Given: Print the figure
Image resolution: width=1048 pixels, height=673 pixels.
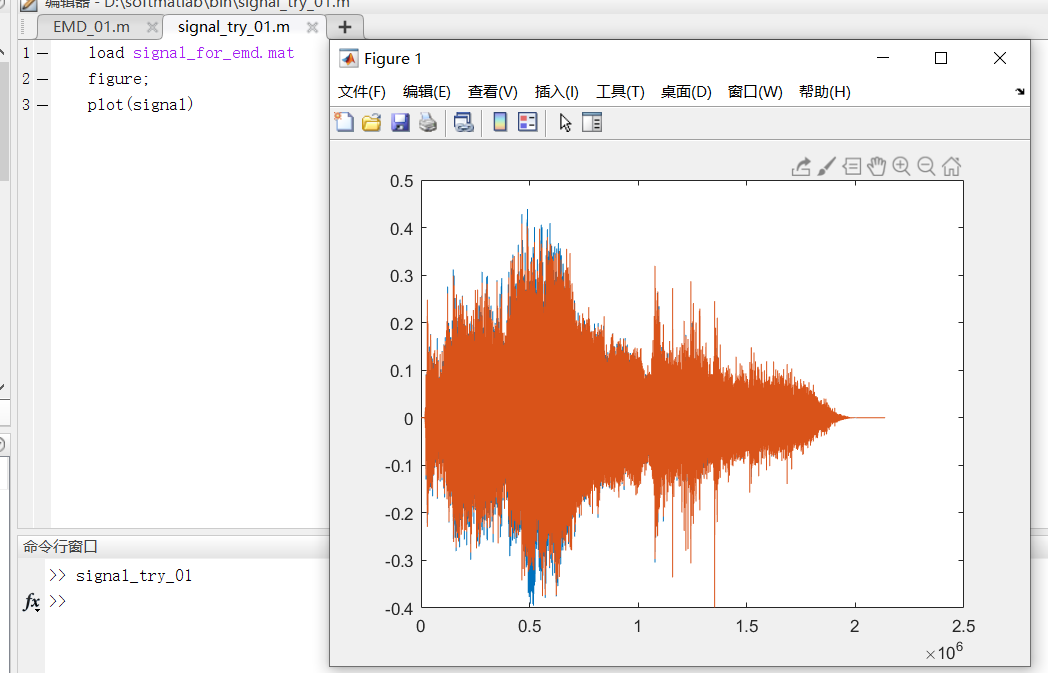Looking at the screenshot, I should coord(427,122).
